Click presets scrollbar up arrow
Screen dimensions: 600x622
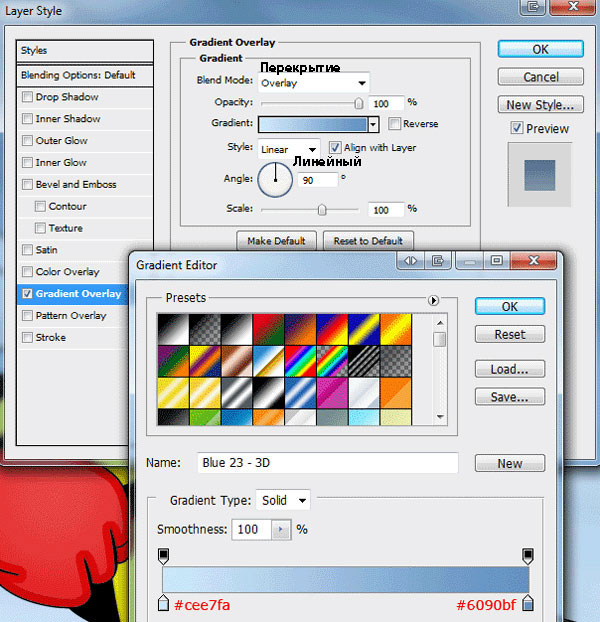tap(440, 323)
